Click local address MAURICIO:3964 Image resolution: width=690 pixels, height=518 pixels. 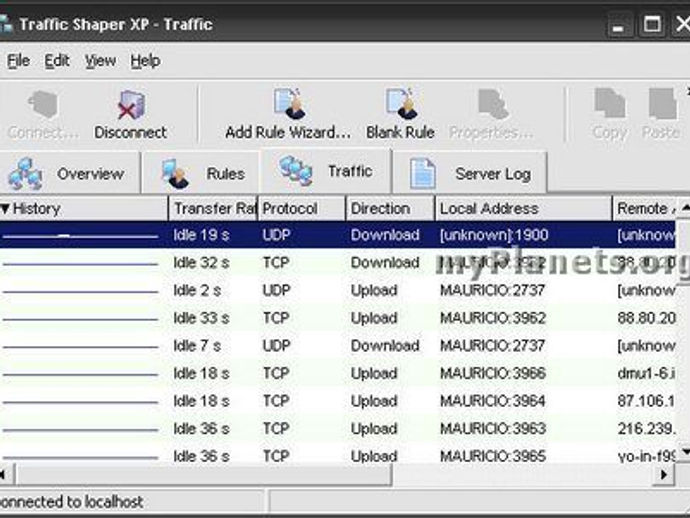tap(493, 401)
